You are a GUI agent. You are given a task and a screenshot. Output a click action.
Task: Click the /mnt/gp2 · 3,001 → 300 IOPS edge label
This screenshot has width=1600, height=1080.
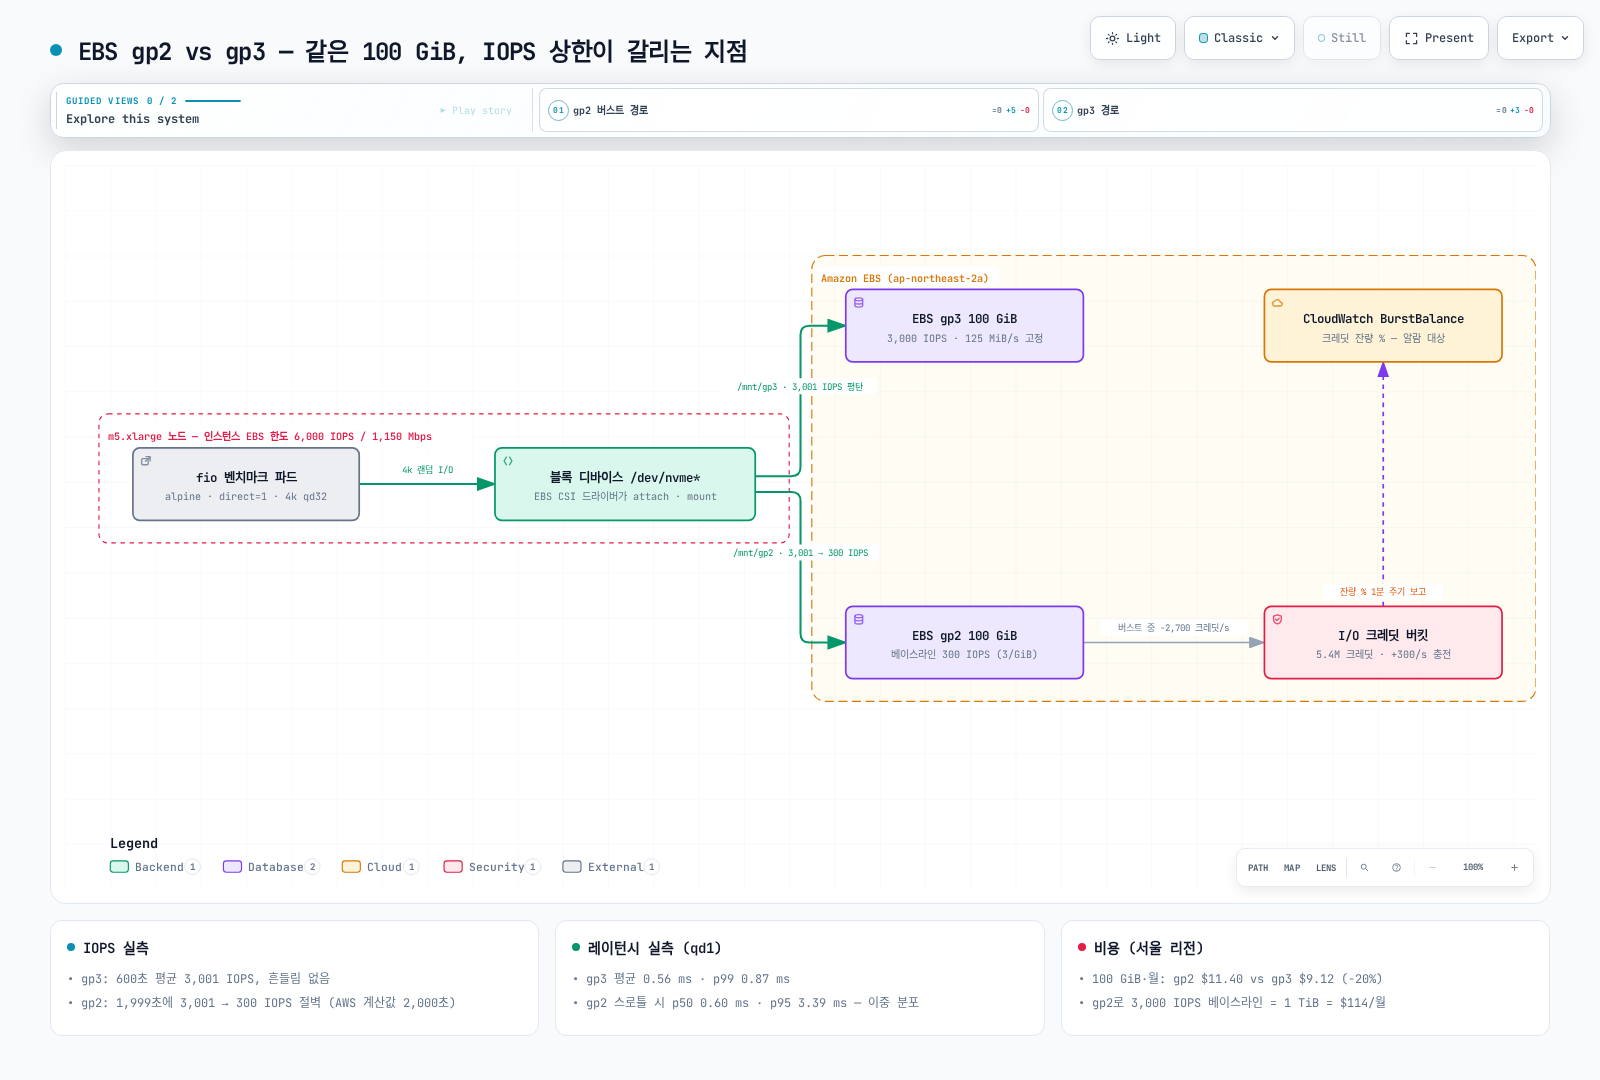[801, 553]
